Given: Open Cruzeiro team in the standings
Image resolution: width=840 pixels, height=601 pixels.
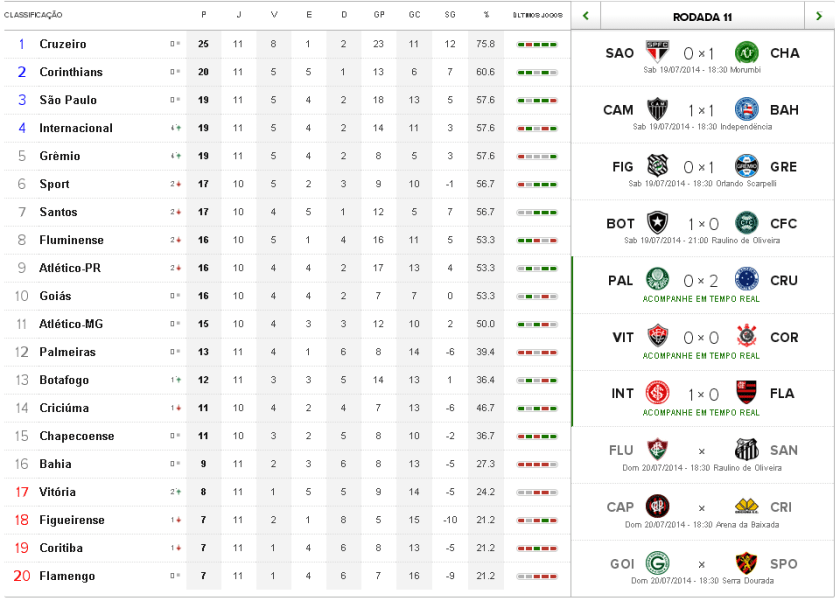Looking at the screenshot, I should 63,44.
